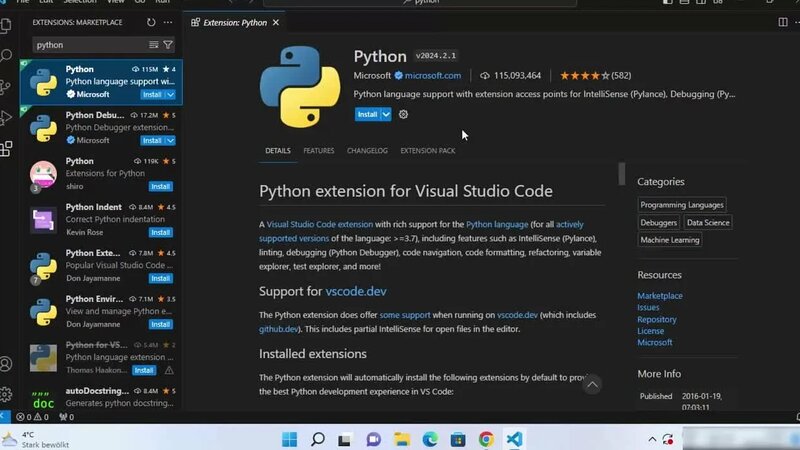
Task: Open Task View on taskbar
Action: point(345,439)
